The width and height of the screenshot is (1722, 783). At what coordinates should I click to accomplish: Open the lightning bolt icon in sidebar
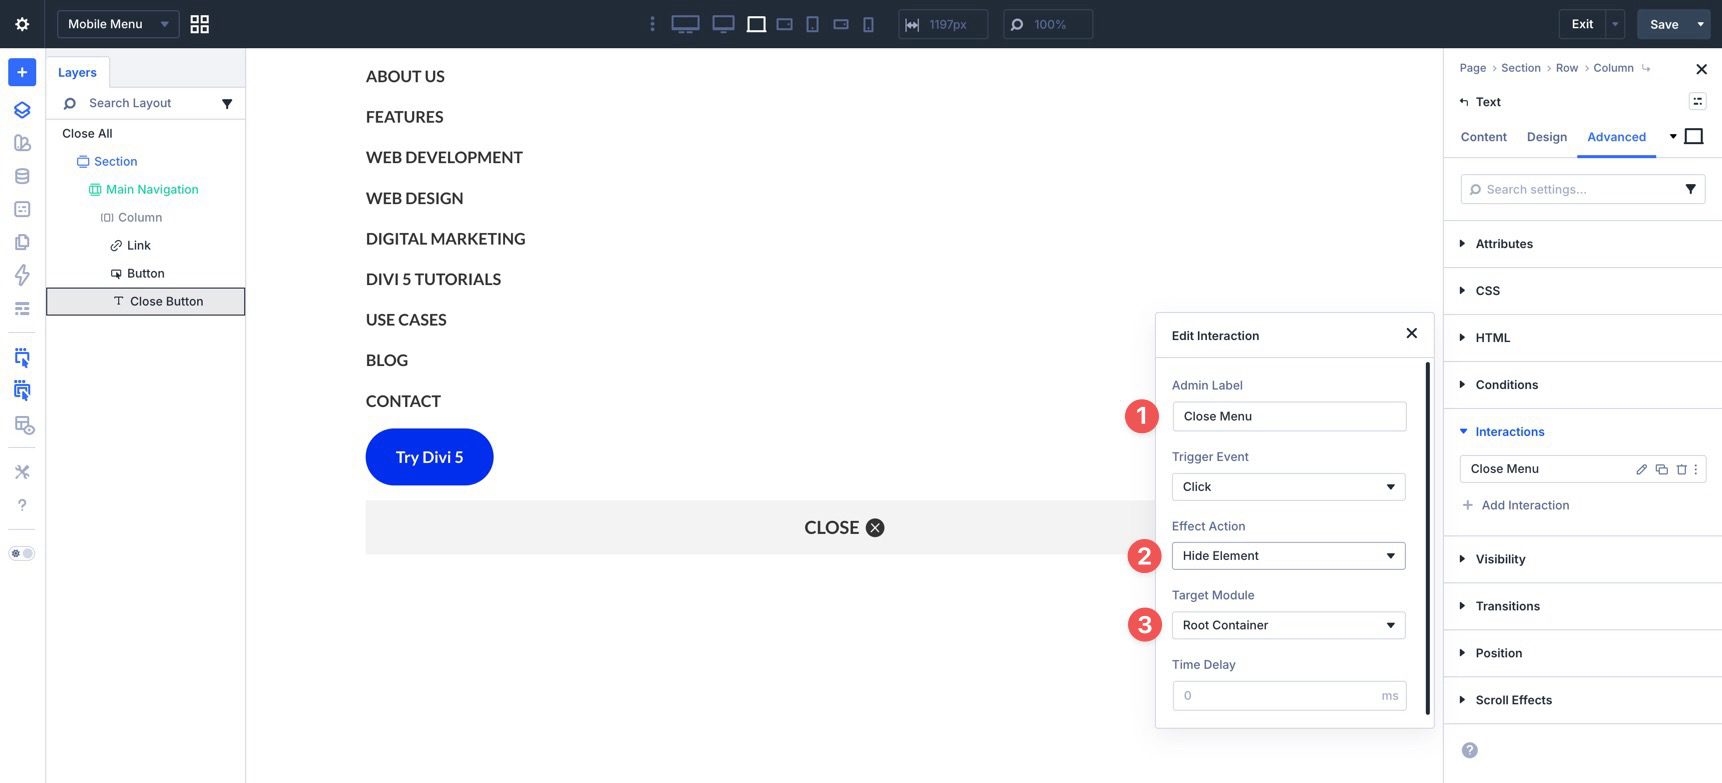[22, 275]
